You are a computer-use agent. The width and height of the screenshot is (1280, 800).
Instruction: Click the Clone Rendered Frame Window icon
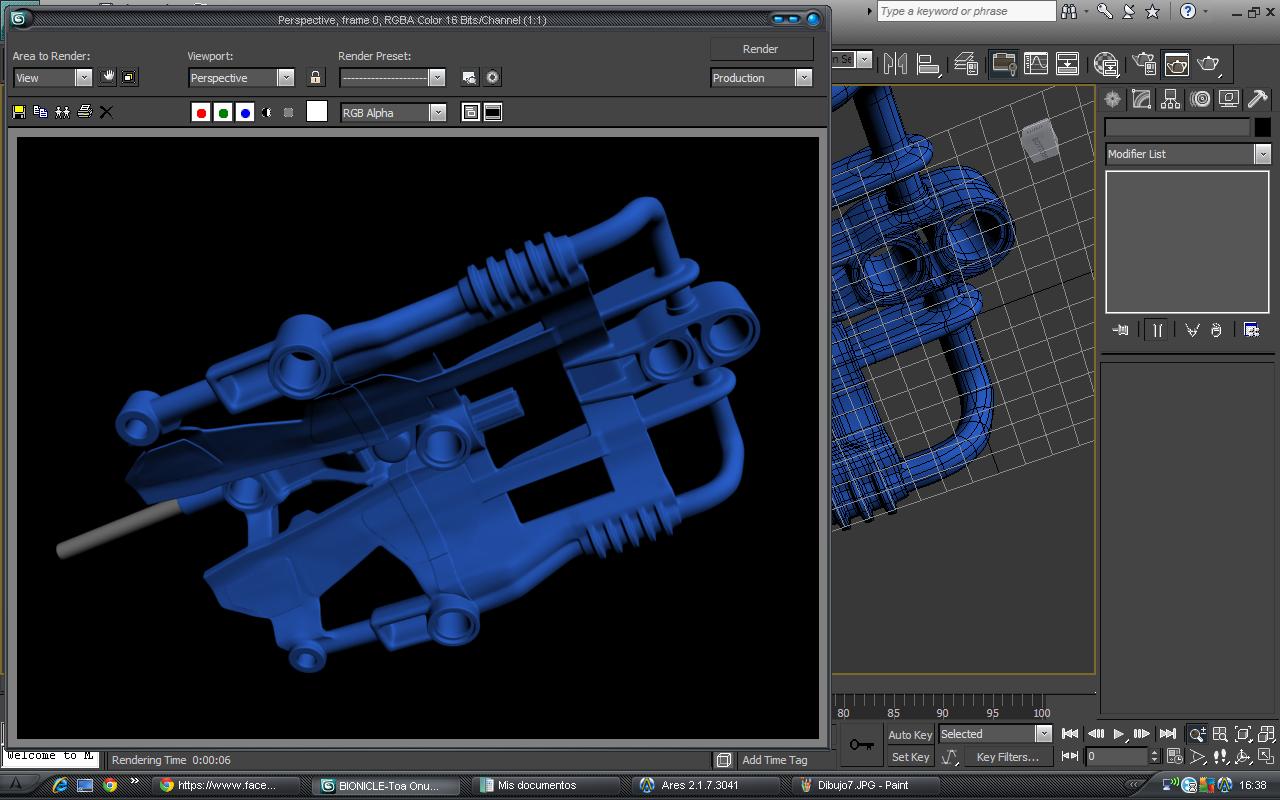click(62, 112)
